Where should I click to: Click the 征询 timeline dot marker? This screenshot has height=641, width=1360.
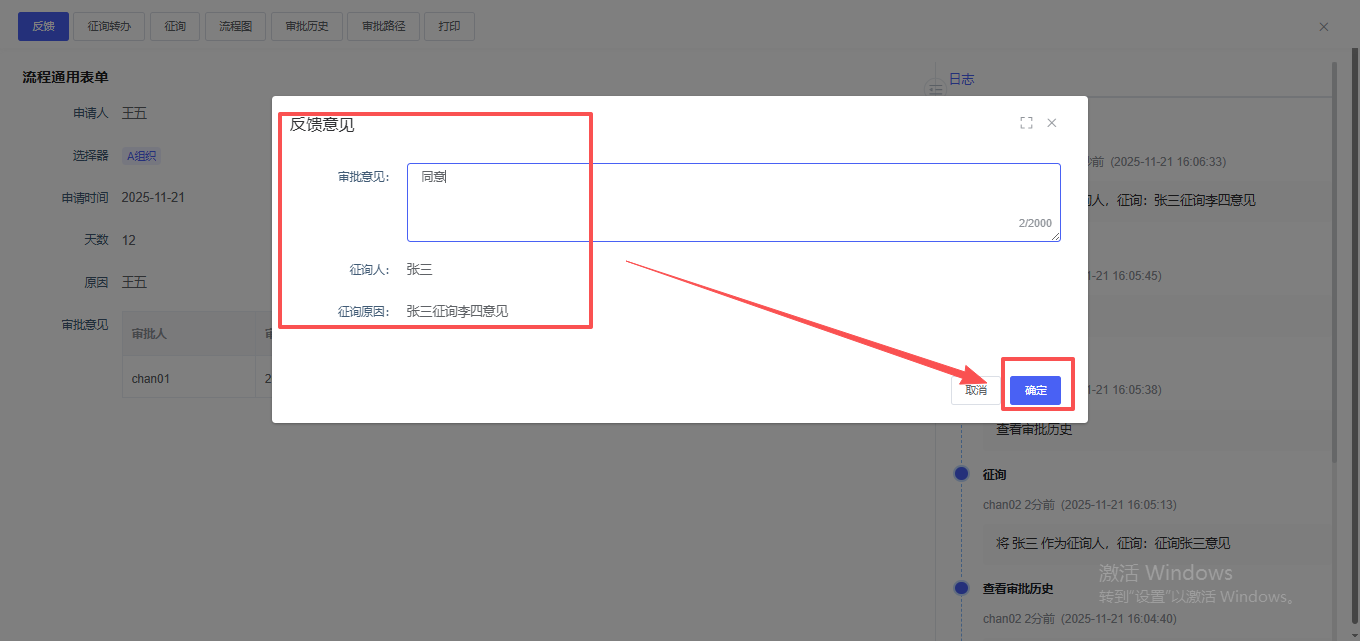962,474
